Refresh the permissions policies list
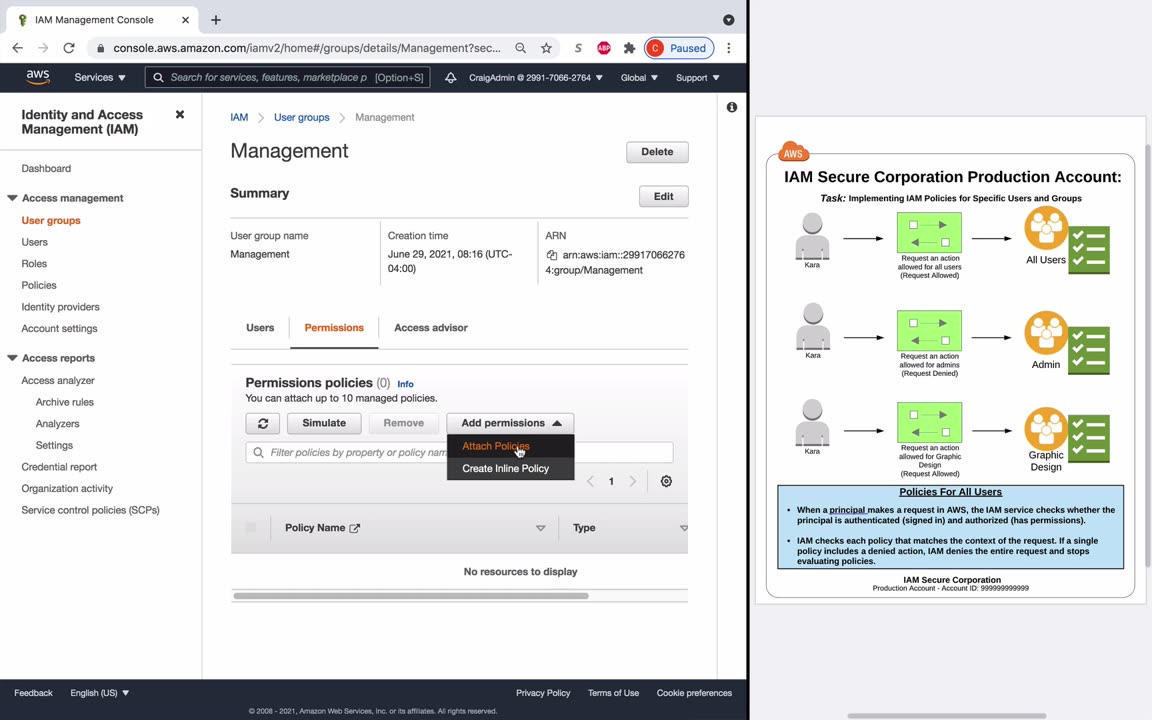The image size is (1152, 720). click(262, 423)
